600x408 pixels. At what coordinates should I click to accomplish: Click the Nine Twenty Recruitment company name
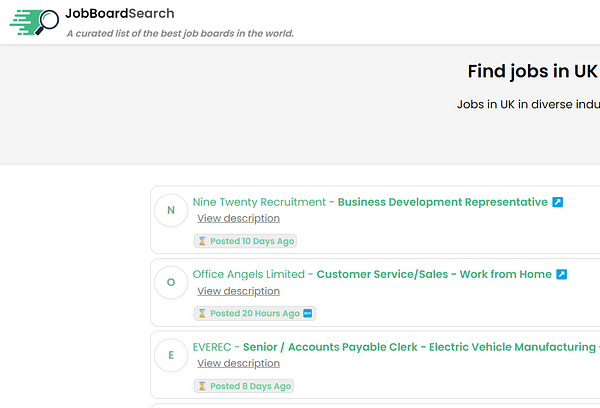[x=259, y=202]
